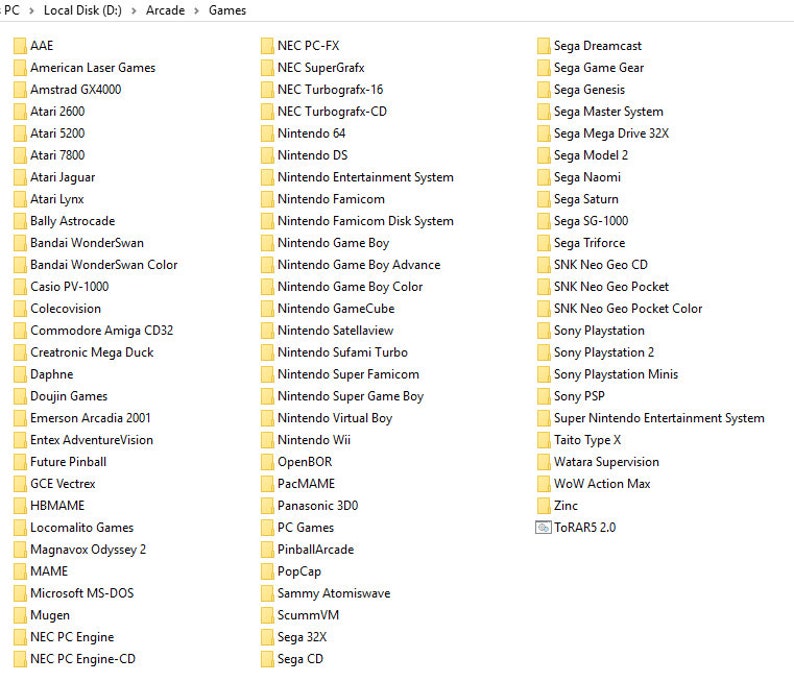Click the folder icon beside Nintendo Wii

click(267, 440)
